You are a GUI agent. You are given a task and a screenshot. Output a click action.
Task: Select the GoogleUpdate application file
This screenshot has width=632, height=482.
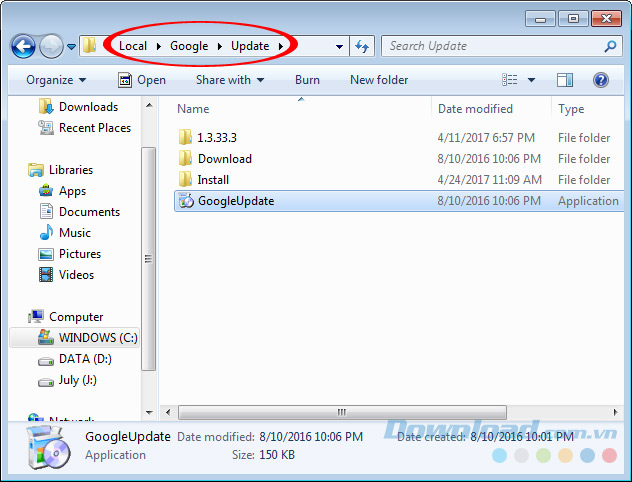pos(235,201)
